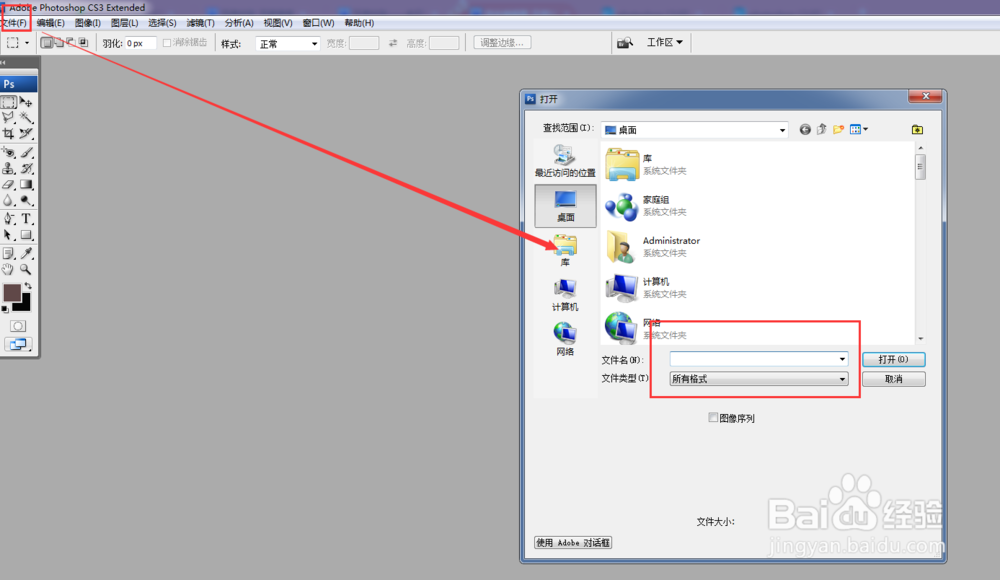The height and width of the screenshot is (580, 1000).
Task: Select the Rectangle shape tool
Action: [26, 235]
